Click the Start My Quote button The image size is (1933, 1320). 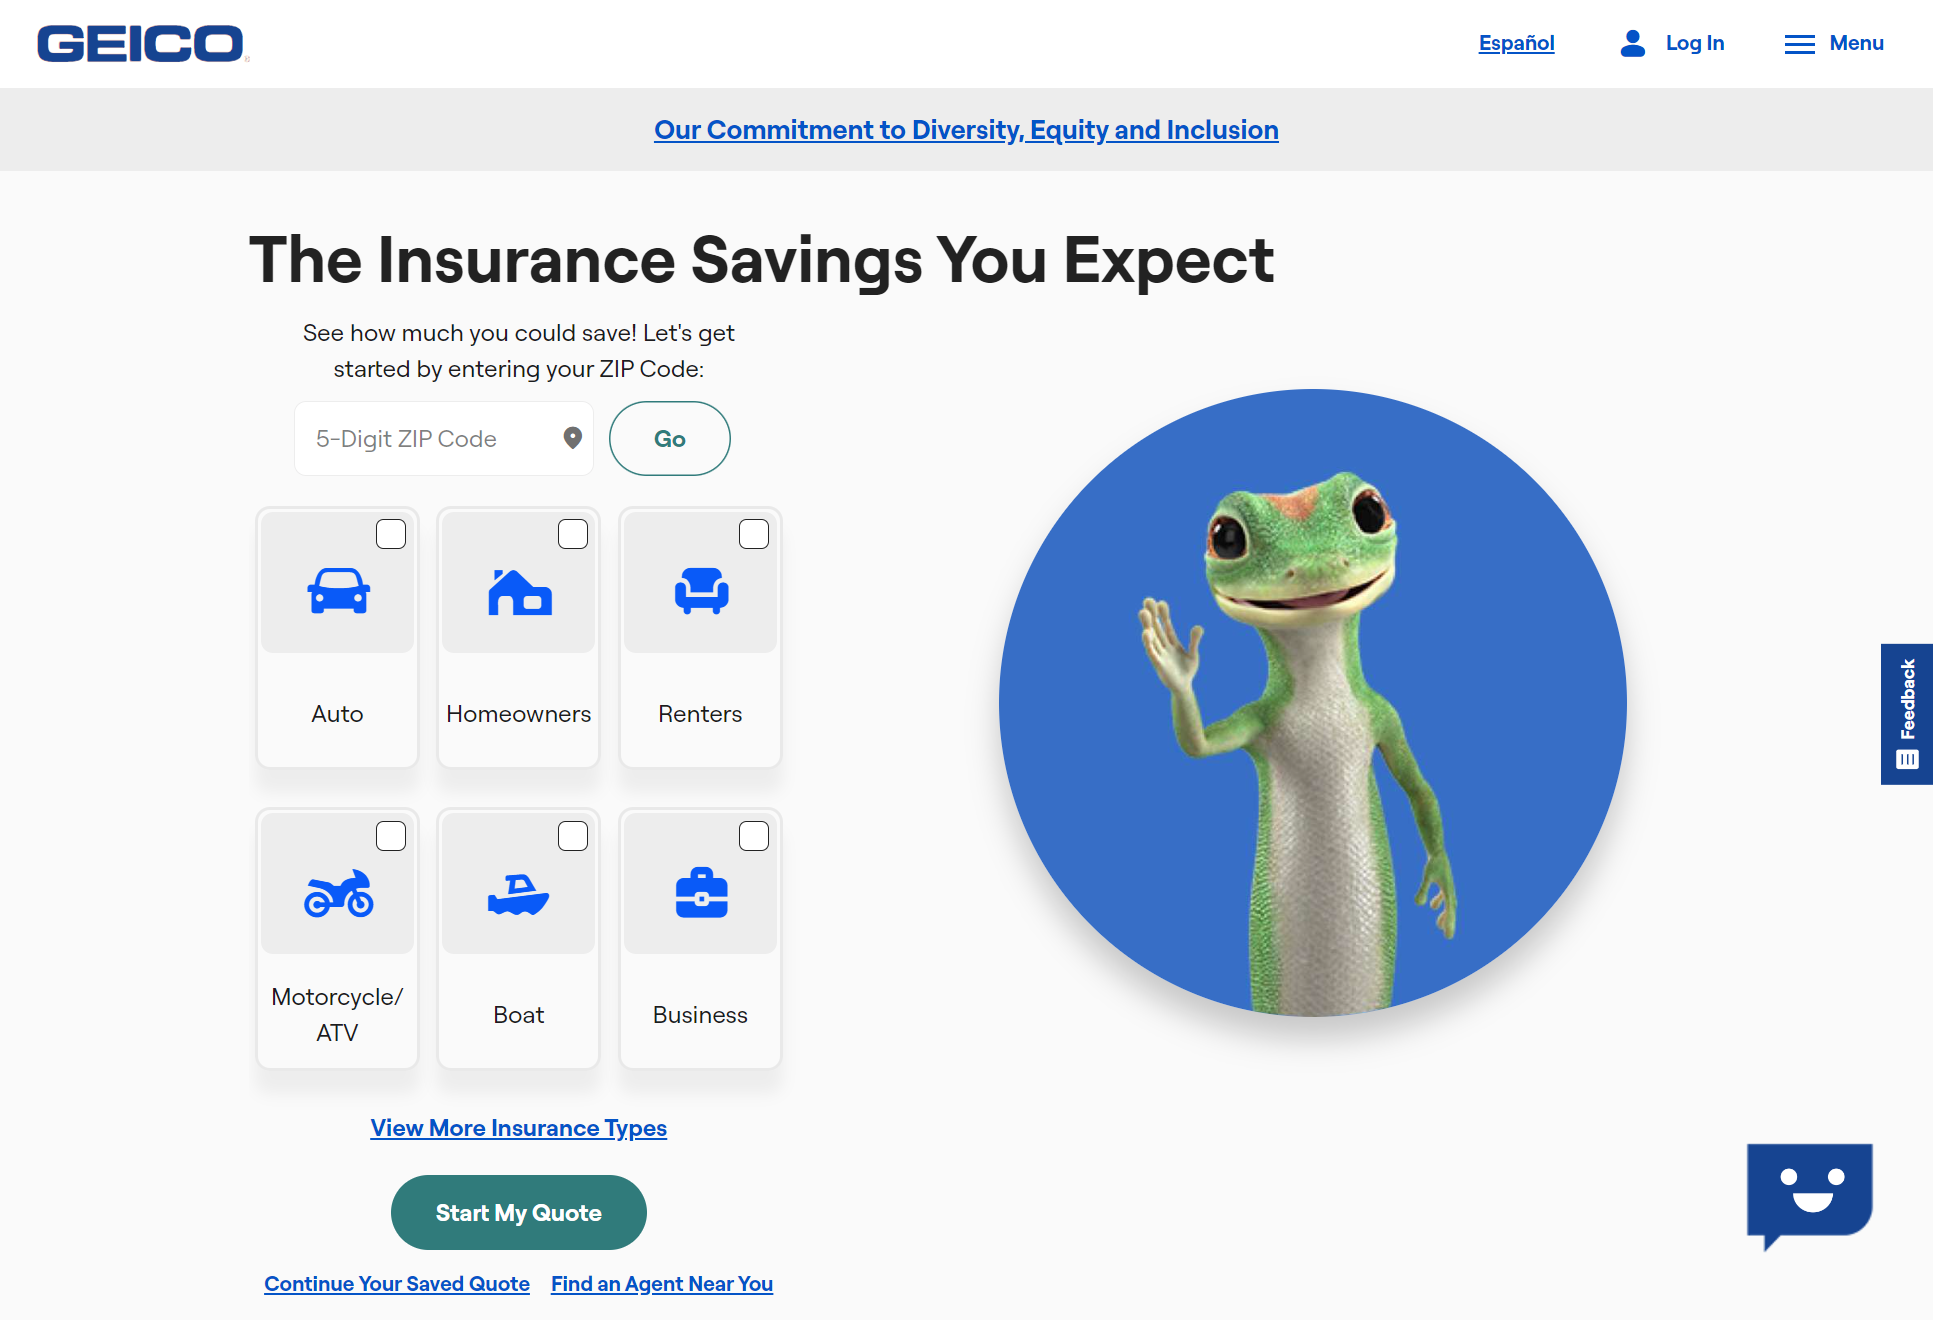pos(519,1213)
